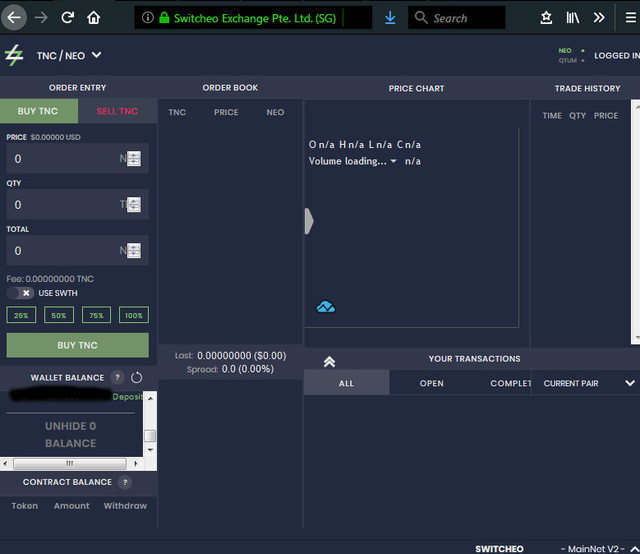Click wallet scrollbar up arrow
The height and width of the screenshot is (554, 640).
click(x=150, y=398)
